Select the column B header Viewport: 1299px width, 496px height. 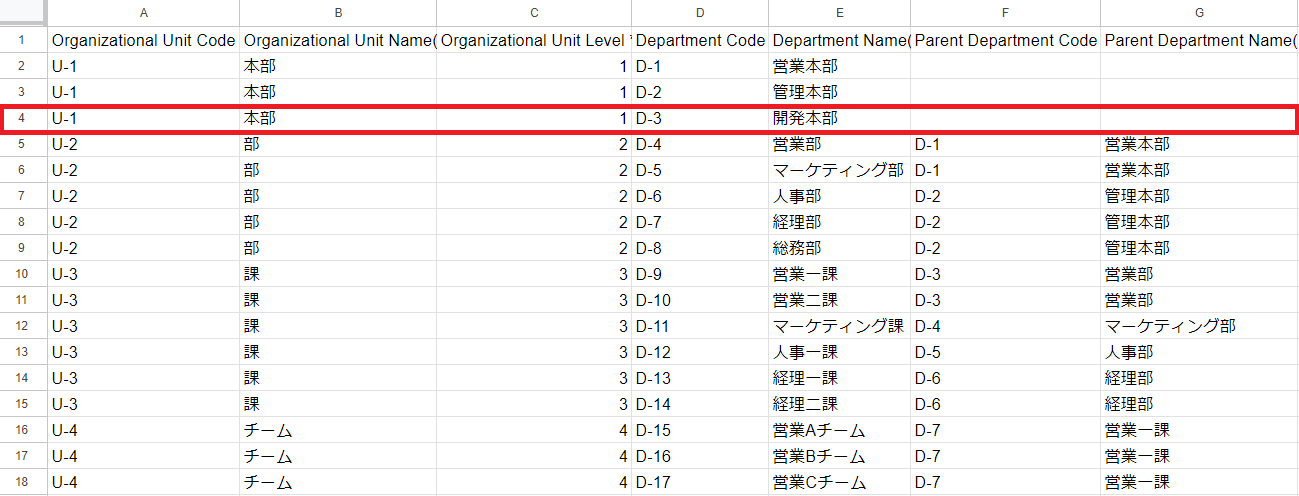[x=338, y=13]
